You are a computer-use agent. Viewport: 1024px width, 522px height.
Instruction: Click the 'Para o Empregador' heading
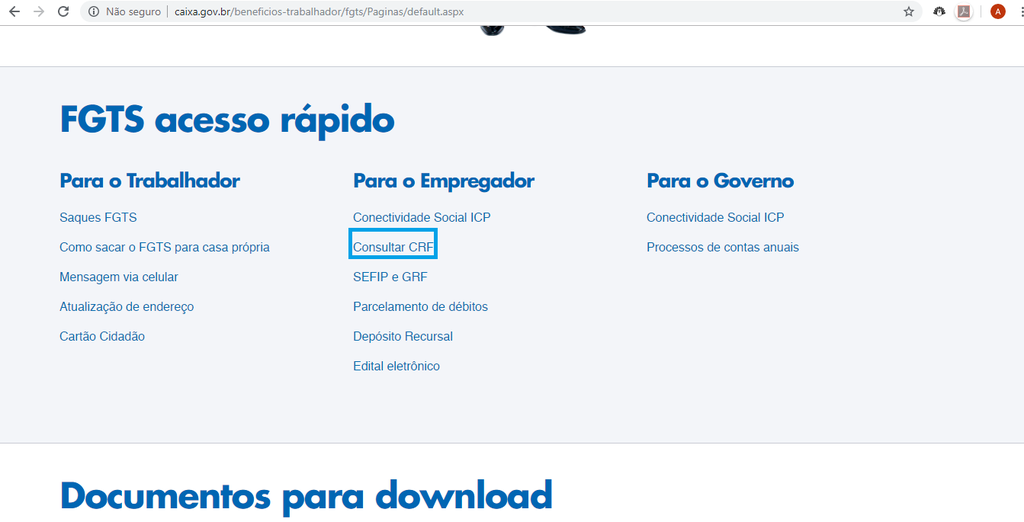(x=443, y=181)
